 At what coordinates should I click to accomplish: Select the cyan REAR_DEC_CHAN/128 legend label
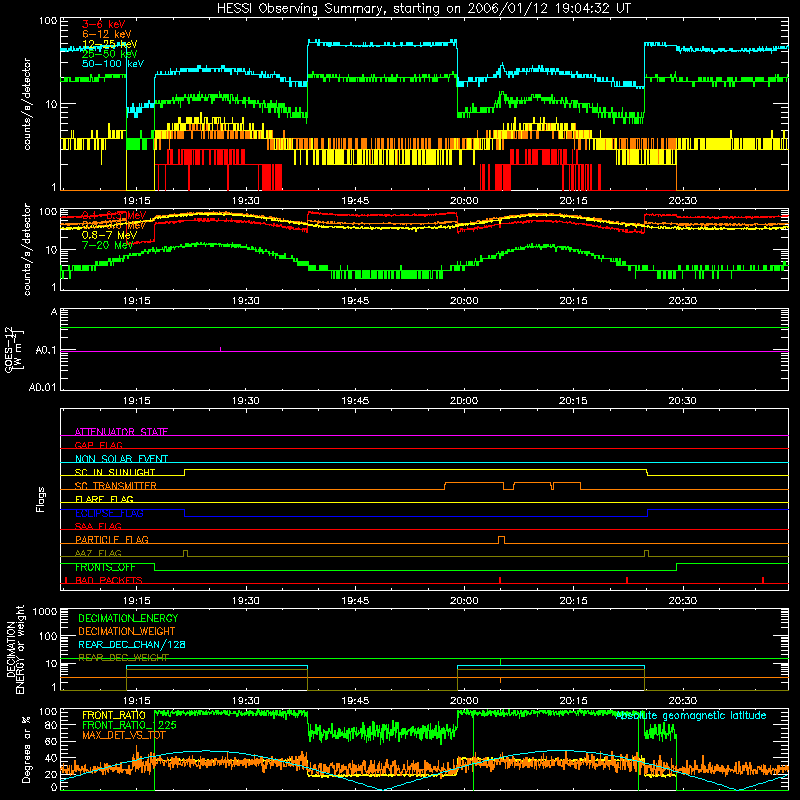132,645
